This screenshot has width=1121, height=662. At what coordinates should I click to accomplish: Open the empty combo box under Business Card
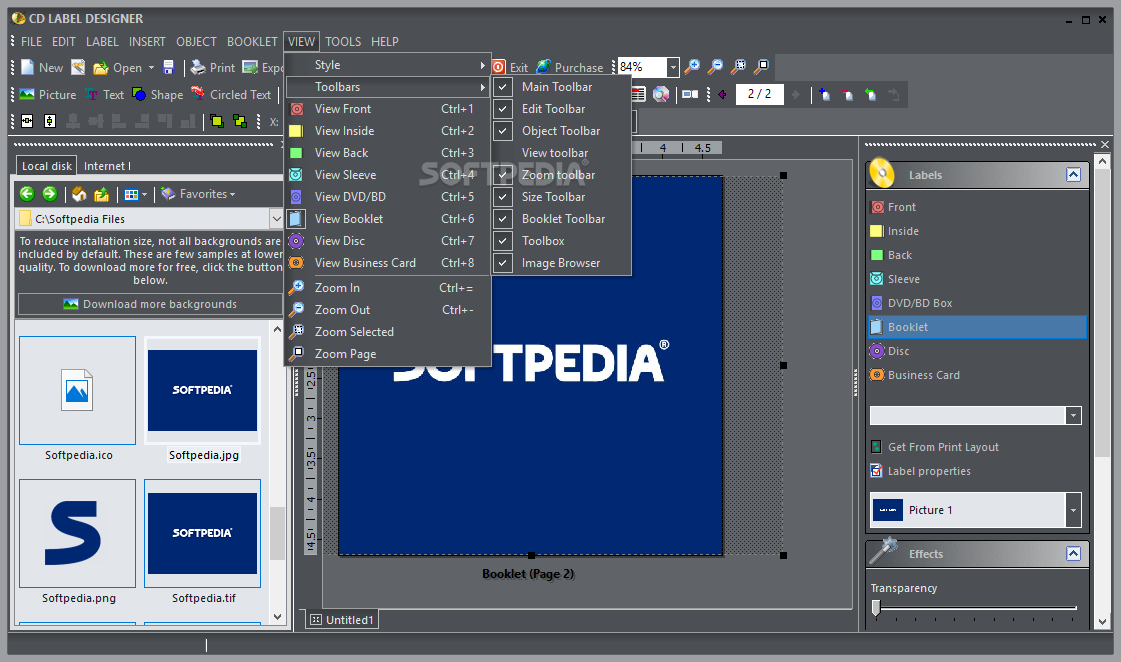[x=1073, y=415]
